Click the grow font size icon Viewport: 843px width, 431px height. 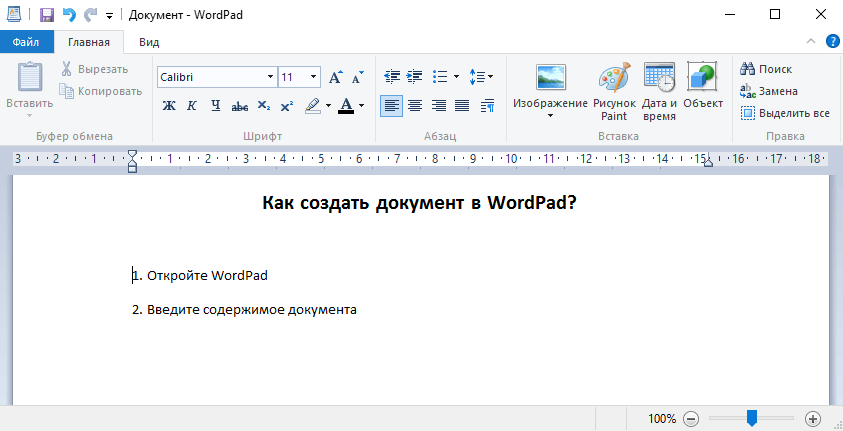335,77
